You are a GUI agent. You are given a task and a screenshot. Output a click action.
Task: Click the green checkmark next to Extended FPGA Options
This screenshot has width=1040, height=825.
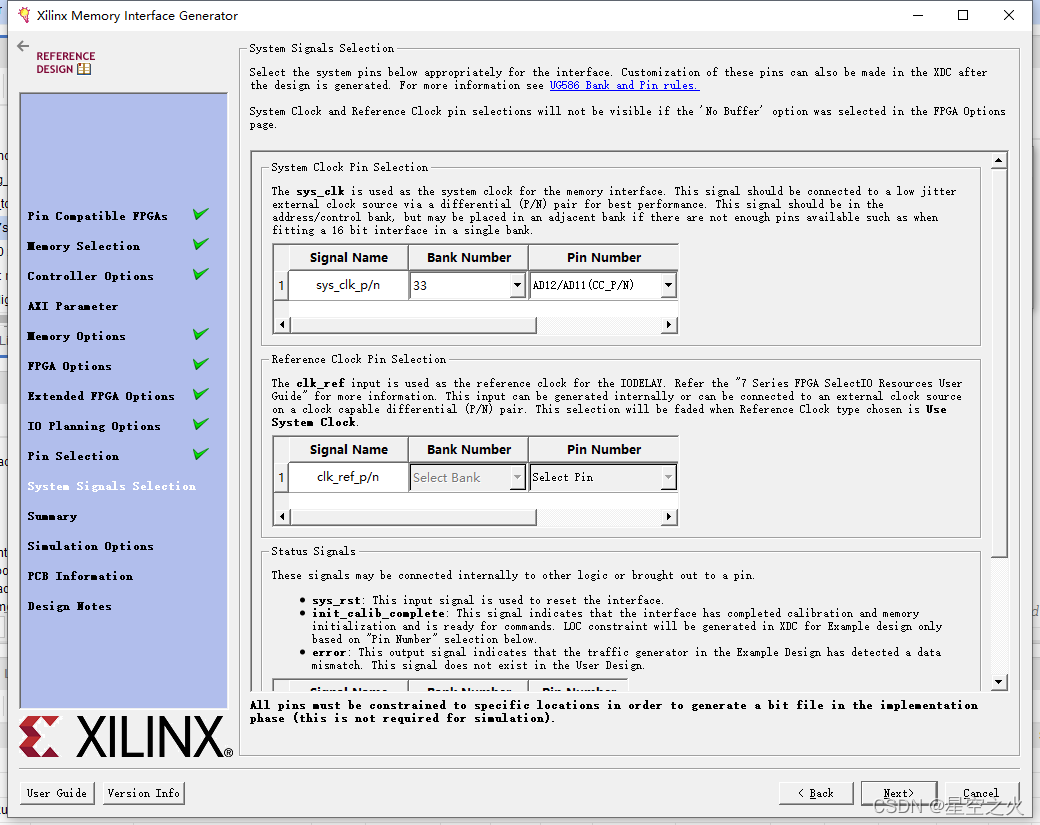tap(201, 394)
